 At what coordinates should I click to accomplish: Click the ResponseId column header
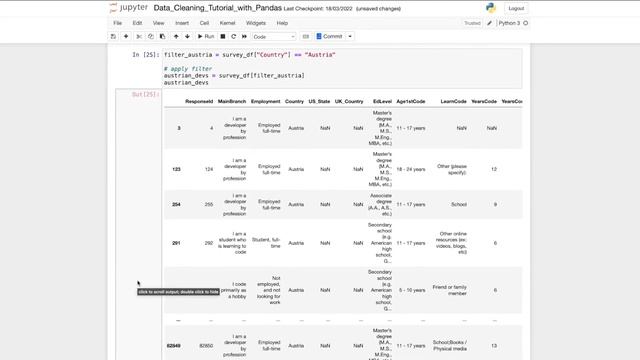[199, 101]
